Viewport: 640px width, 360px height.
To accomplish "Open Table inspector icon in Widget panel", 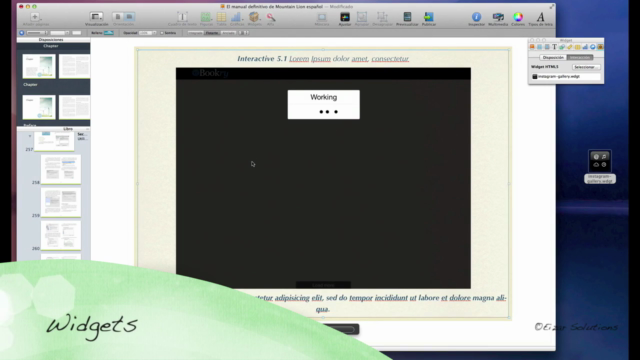I will [x=578, y=47].
